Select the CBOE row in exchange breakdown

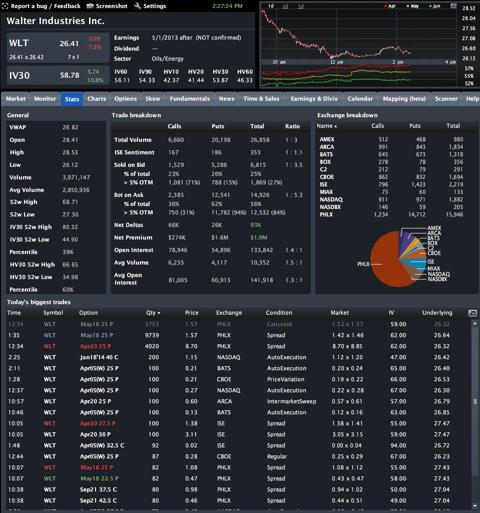(x=391, y=177)
